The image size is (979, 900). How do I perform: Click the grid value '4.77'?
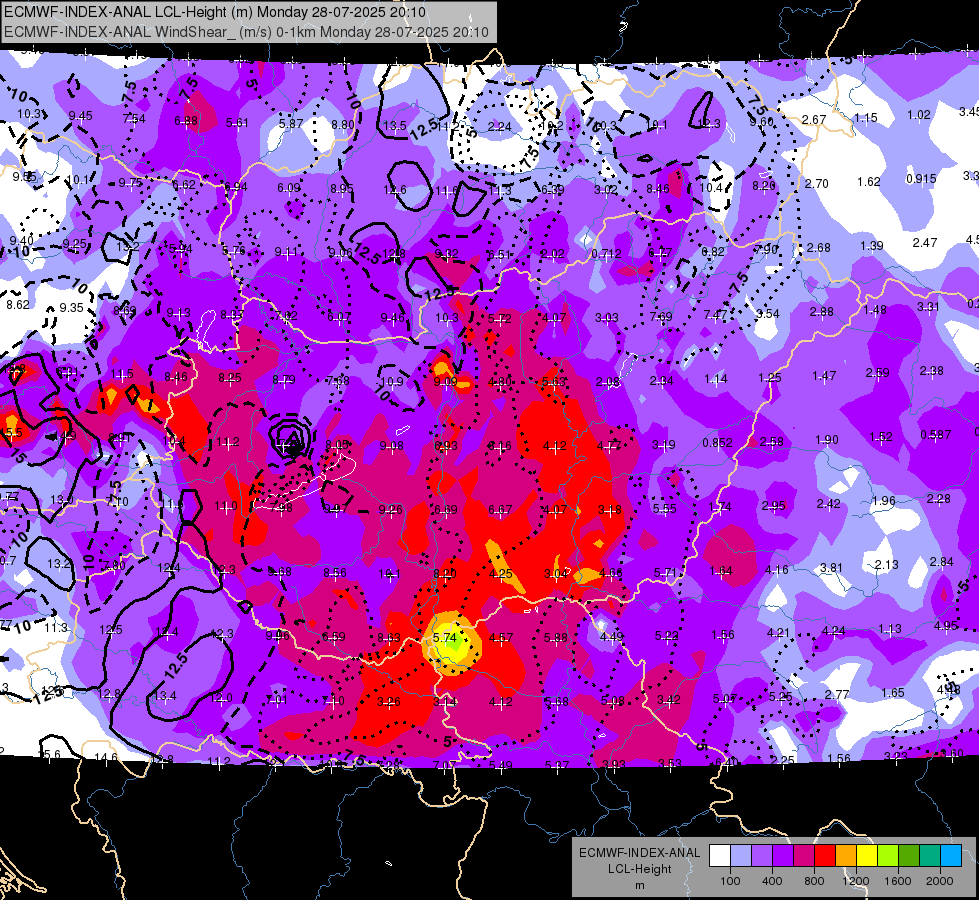(609, 445)
